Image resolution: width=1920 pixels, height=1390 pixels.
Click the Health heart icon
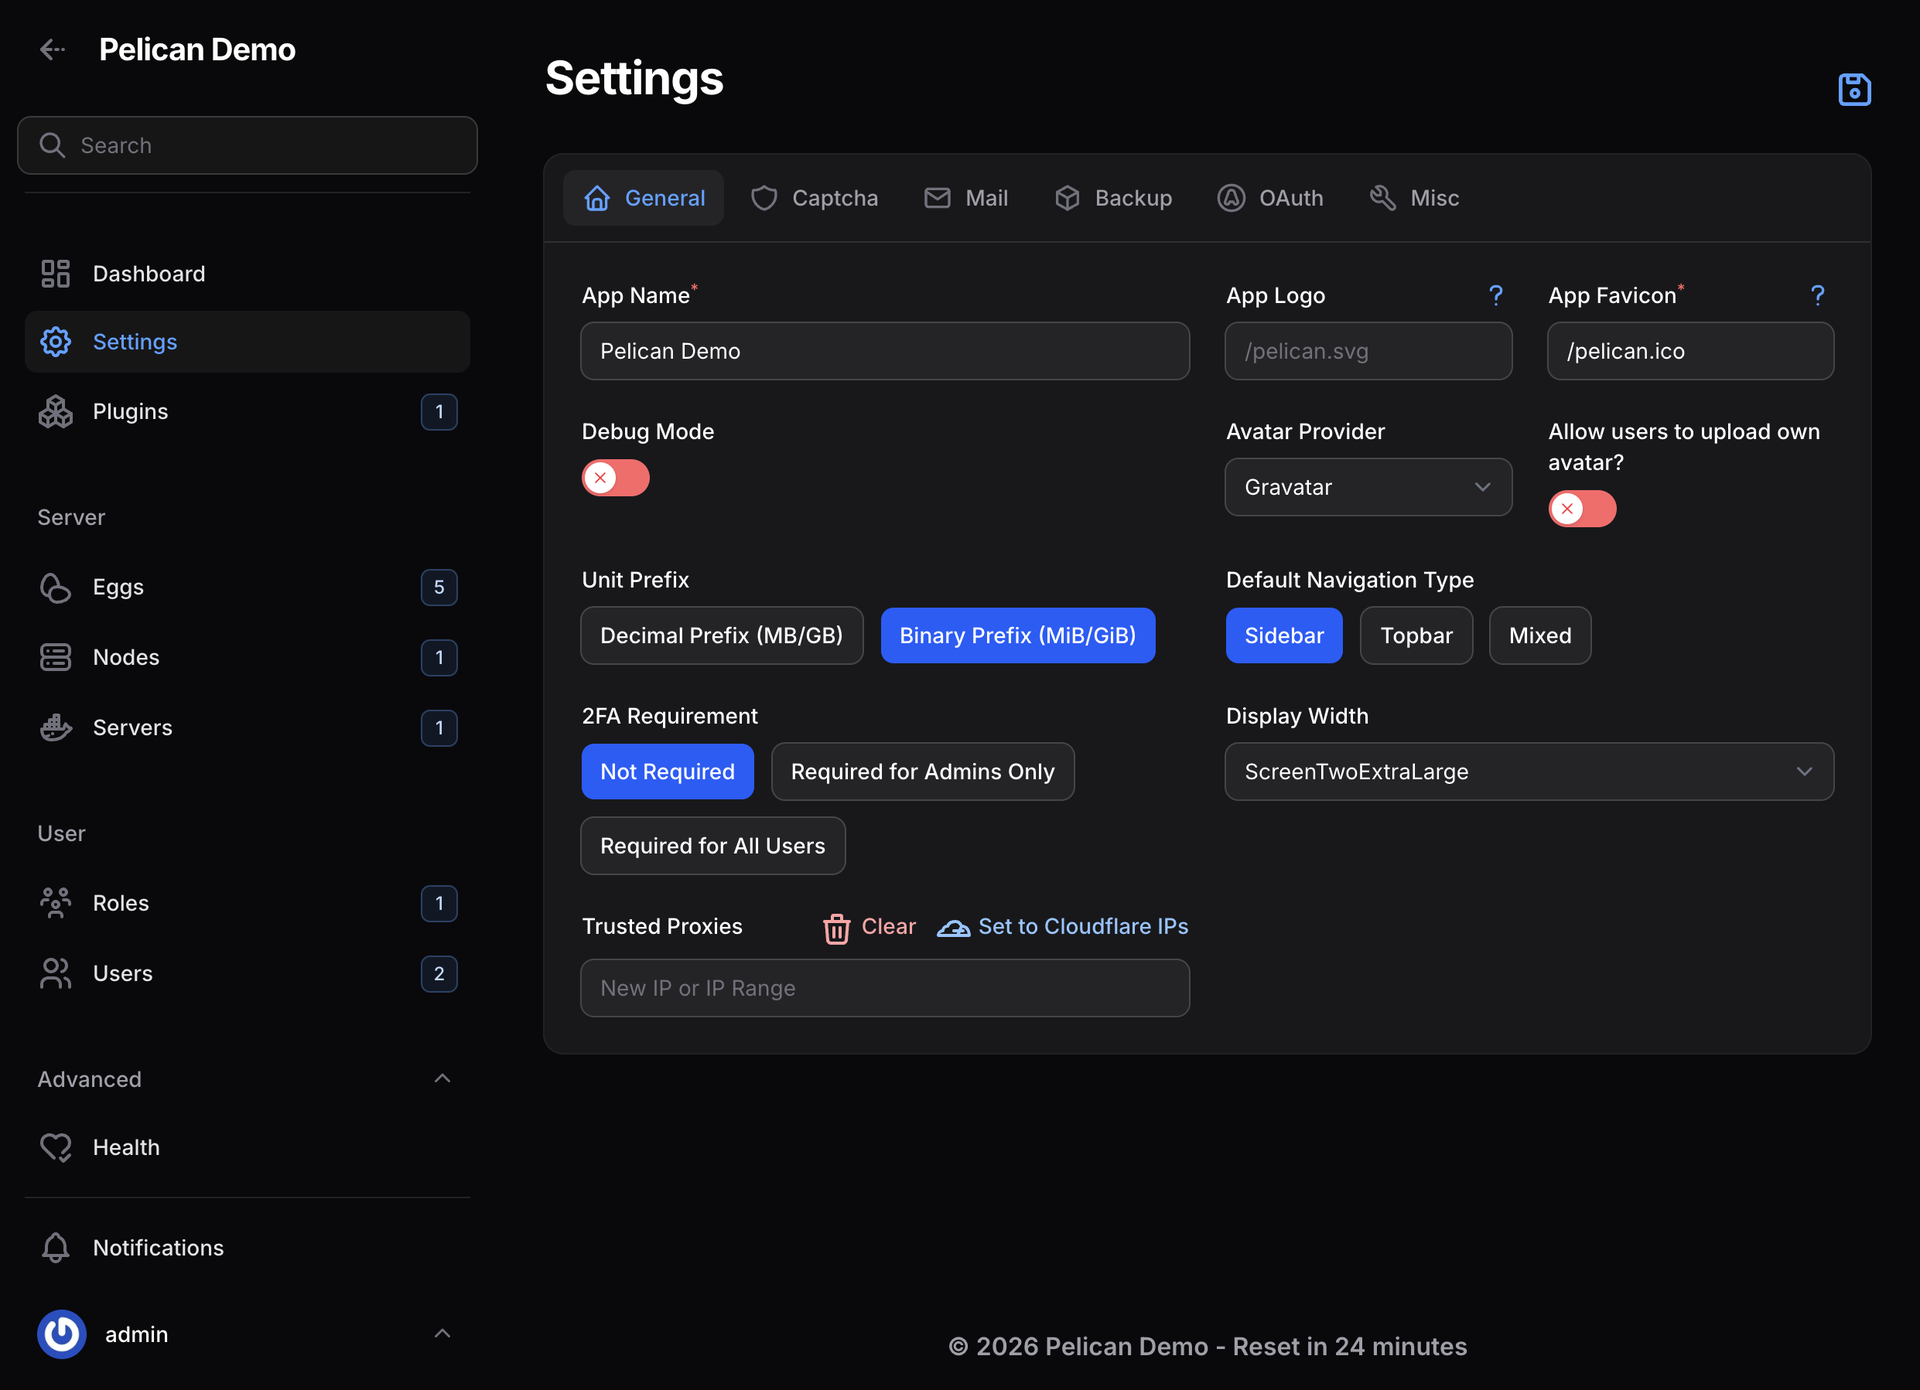55,1148
